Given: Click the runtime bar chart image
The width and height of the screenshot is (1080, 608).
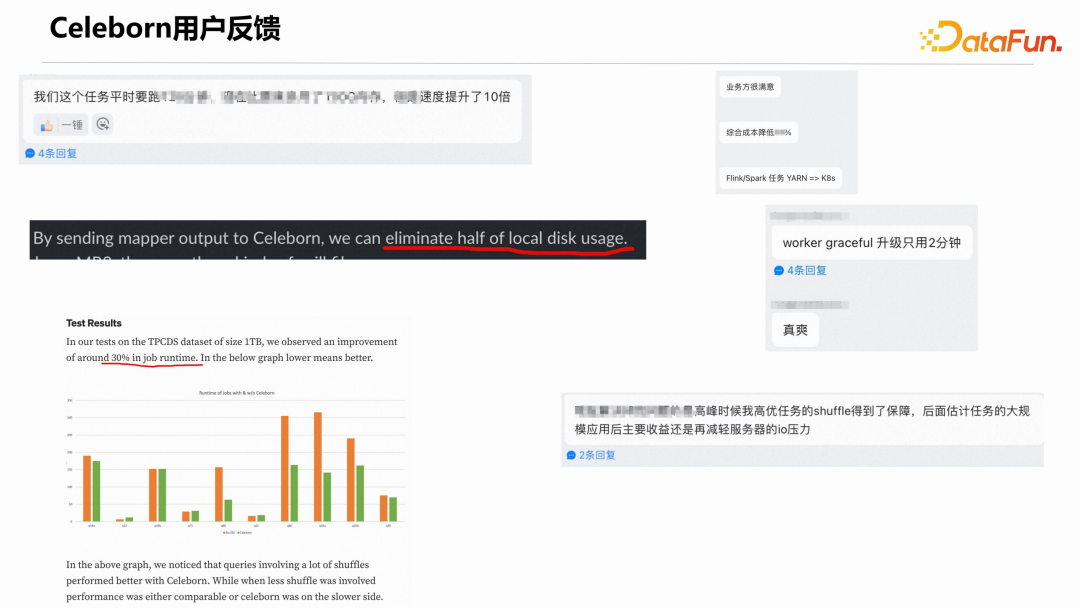Looking at the screenshot, I should (x=235, y=462).
